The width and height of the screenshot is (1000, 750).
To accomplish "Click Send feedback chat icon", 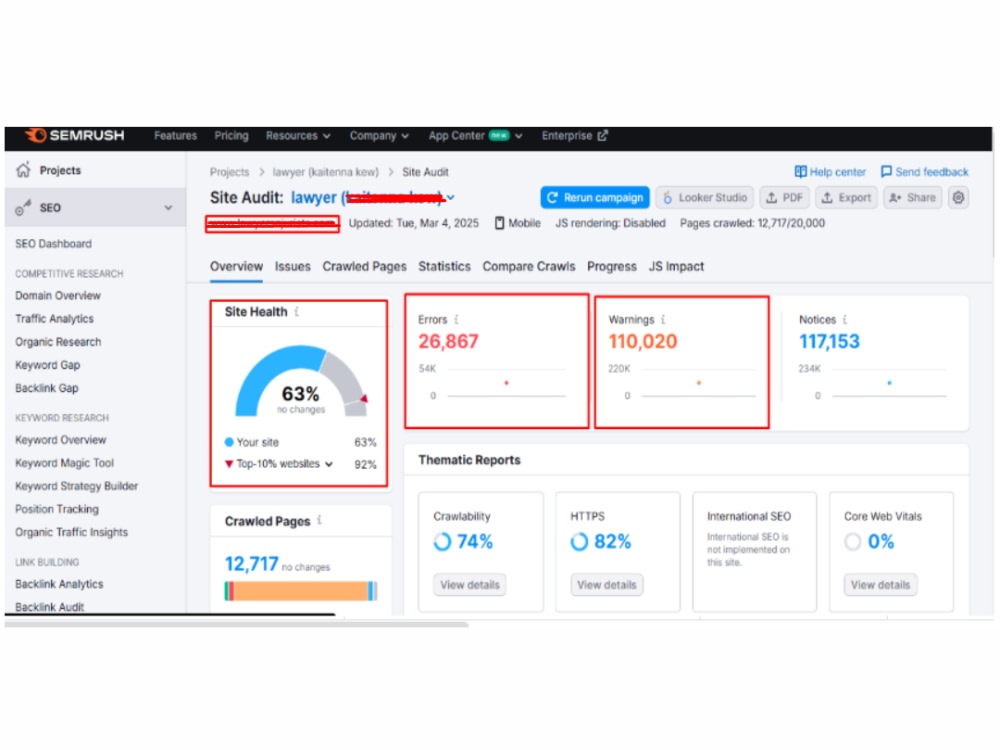I will pyautogui.click(x=886, y=172).
